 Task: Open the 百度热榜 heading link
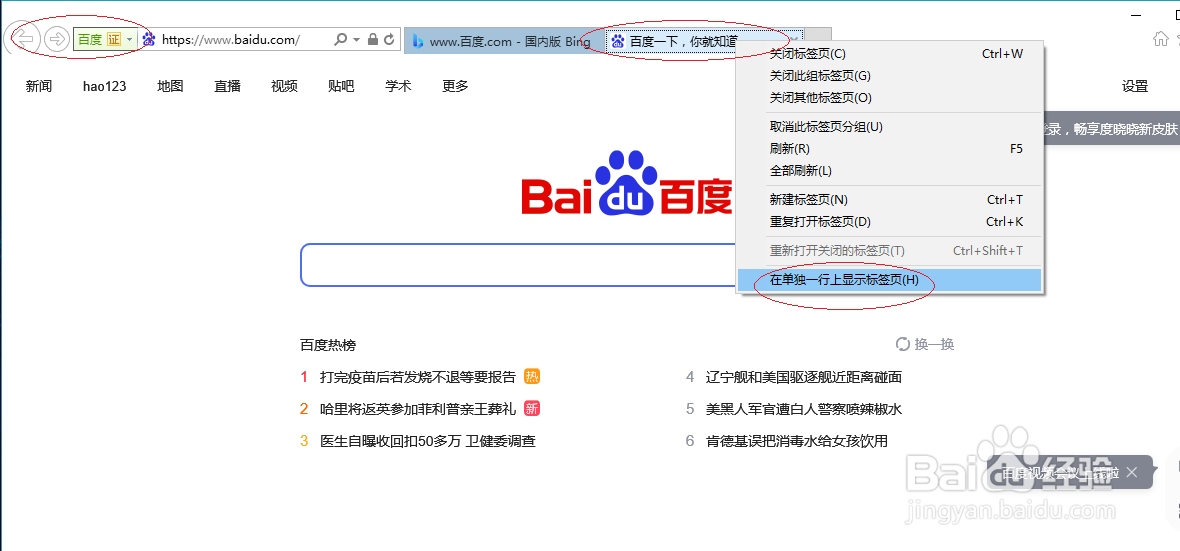[x=328, y=346]
